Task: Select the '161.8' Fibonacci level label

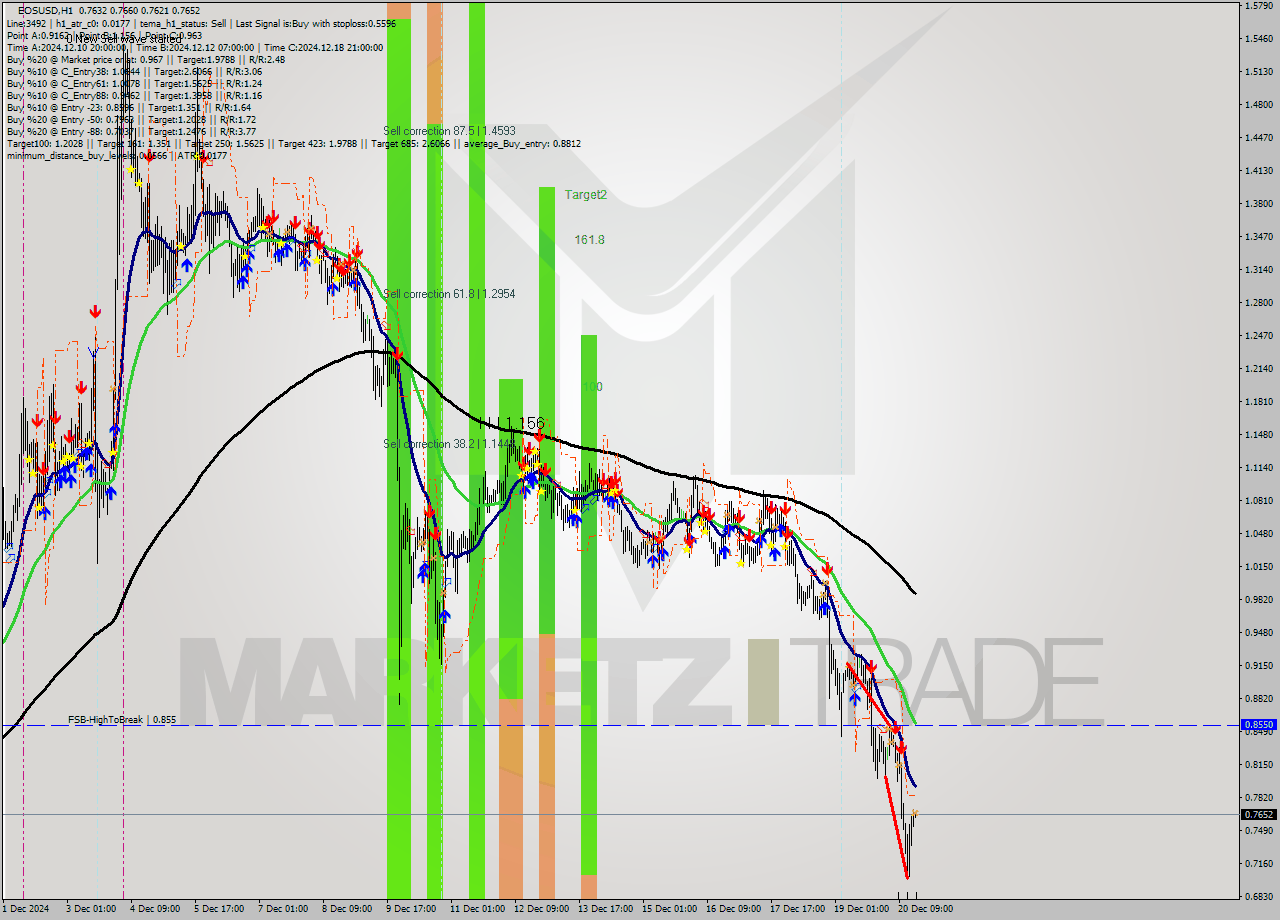Action: [589, 240]
